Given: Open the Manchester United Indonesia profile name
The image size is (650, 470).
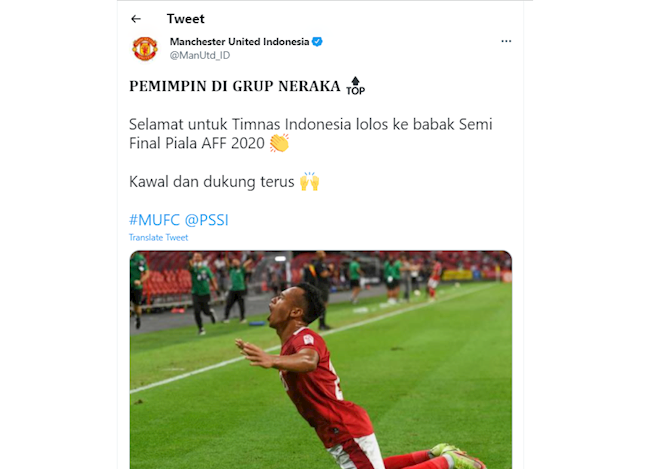Looking at the screenshot, I should coord(239,41).
